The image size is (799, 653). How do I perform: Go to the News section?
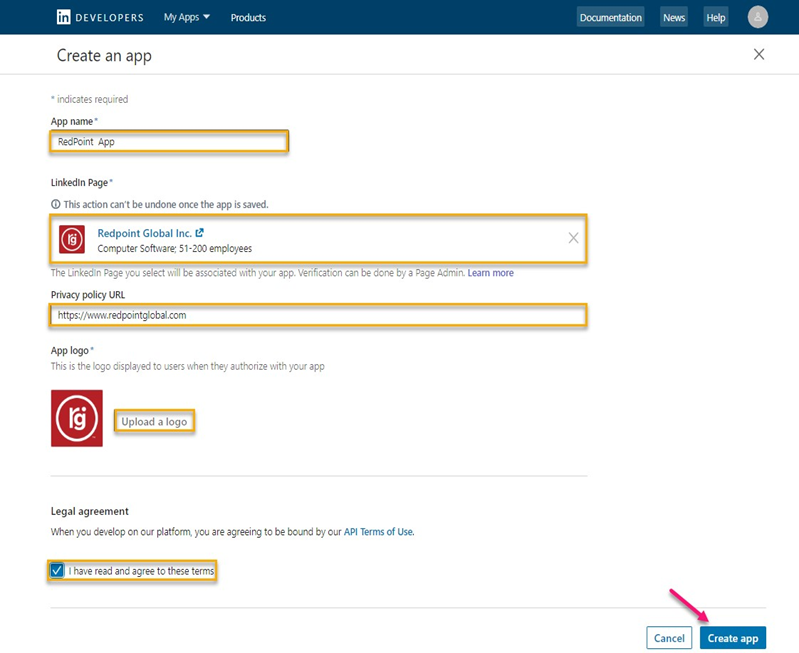[674, 17]
